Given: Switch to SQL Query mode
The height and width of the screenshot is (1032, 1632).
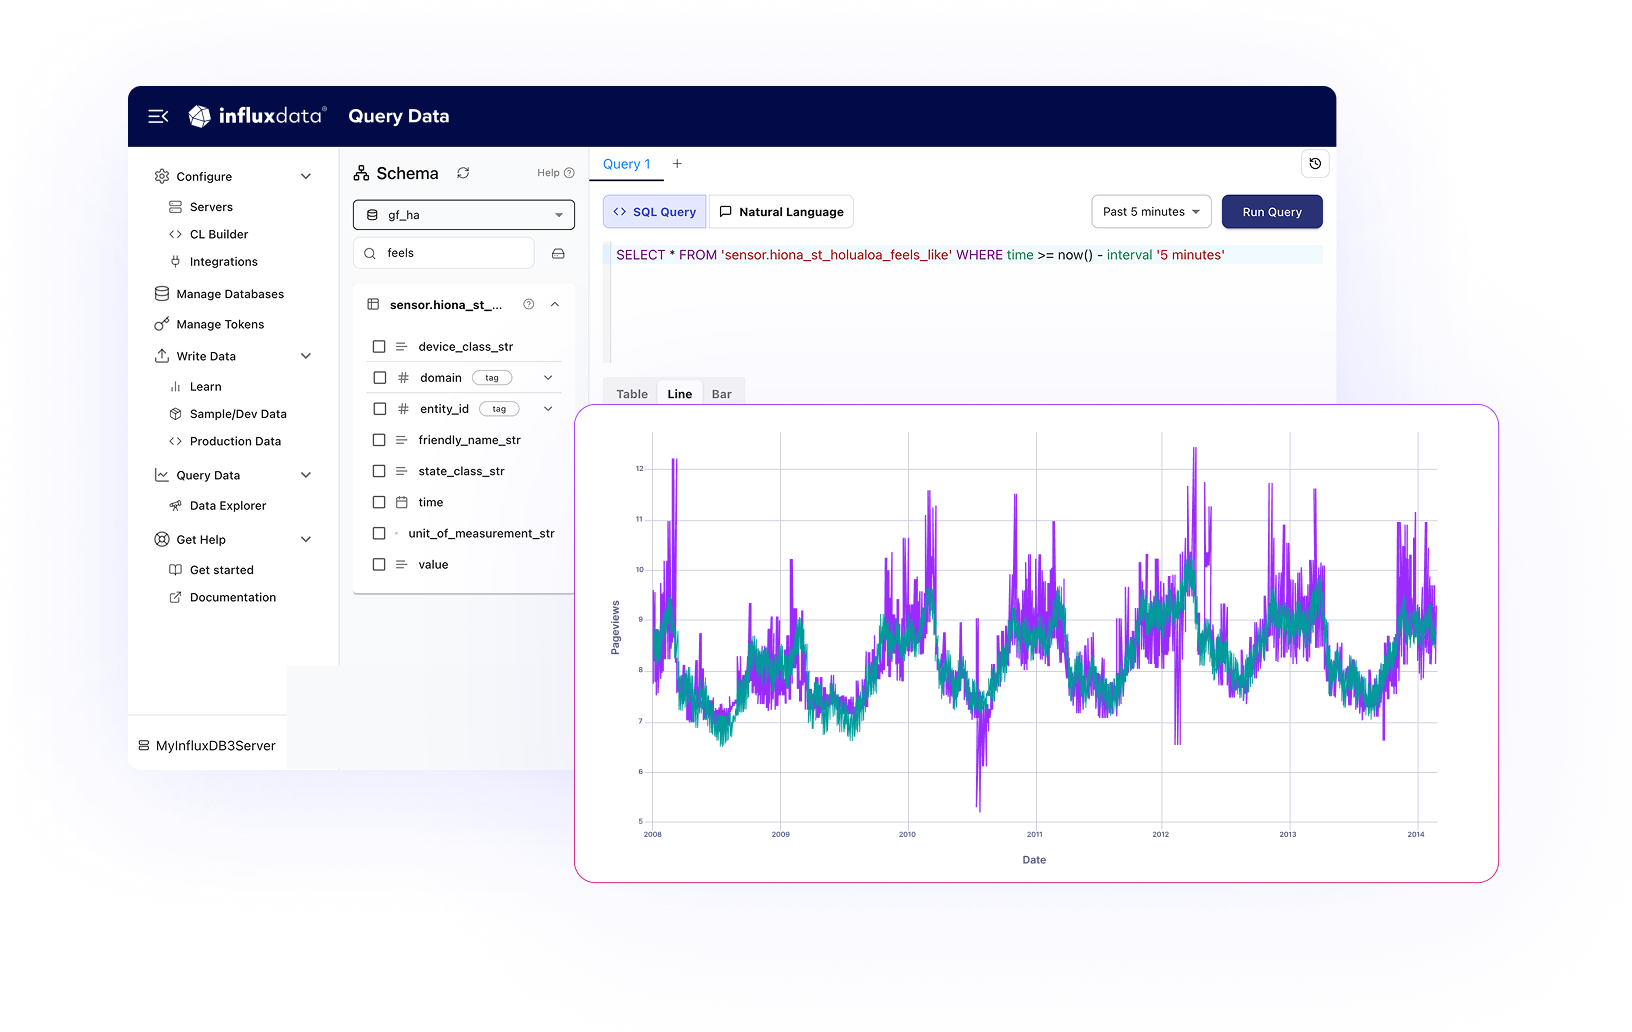Looking at the screenshot, I should pyautogui.click(x=655, y=212).
